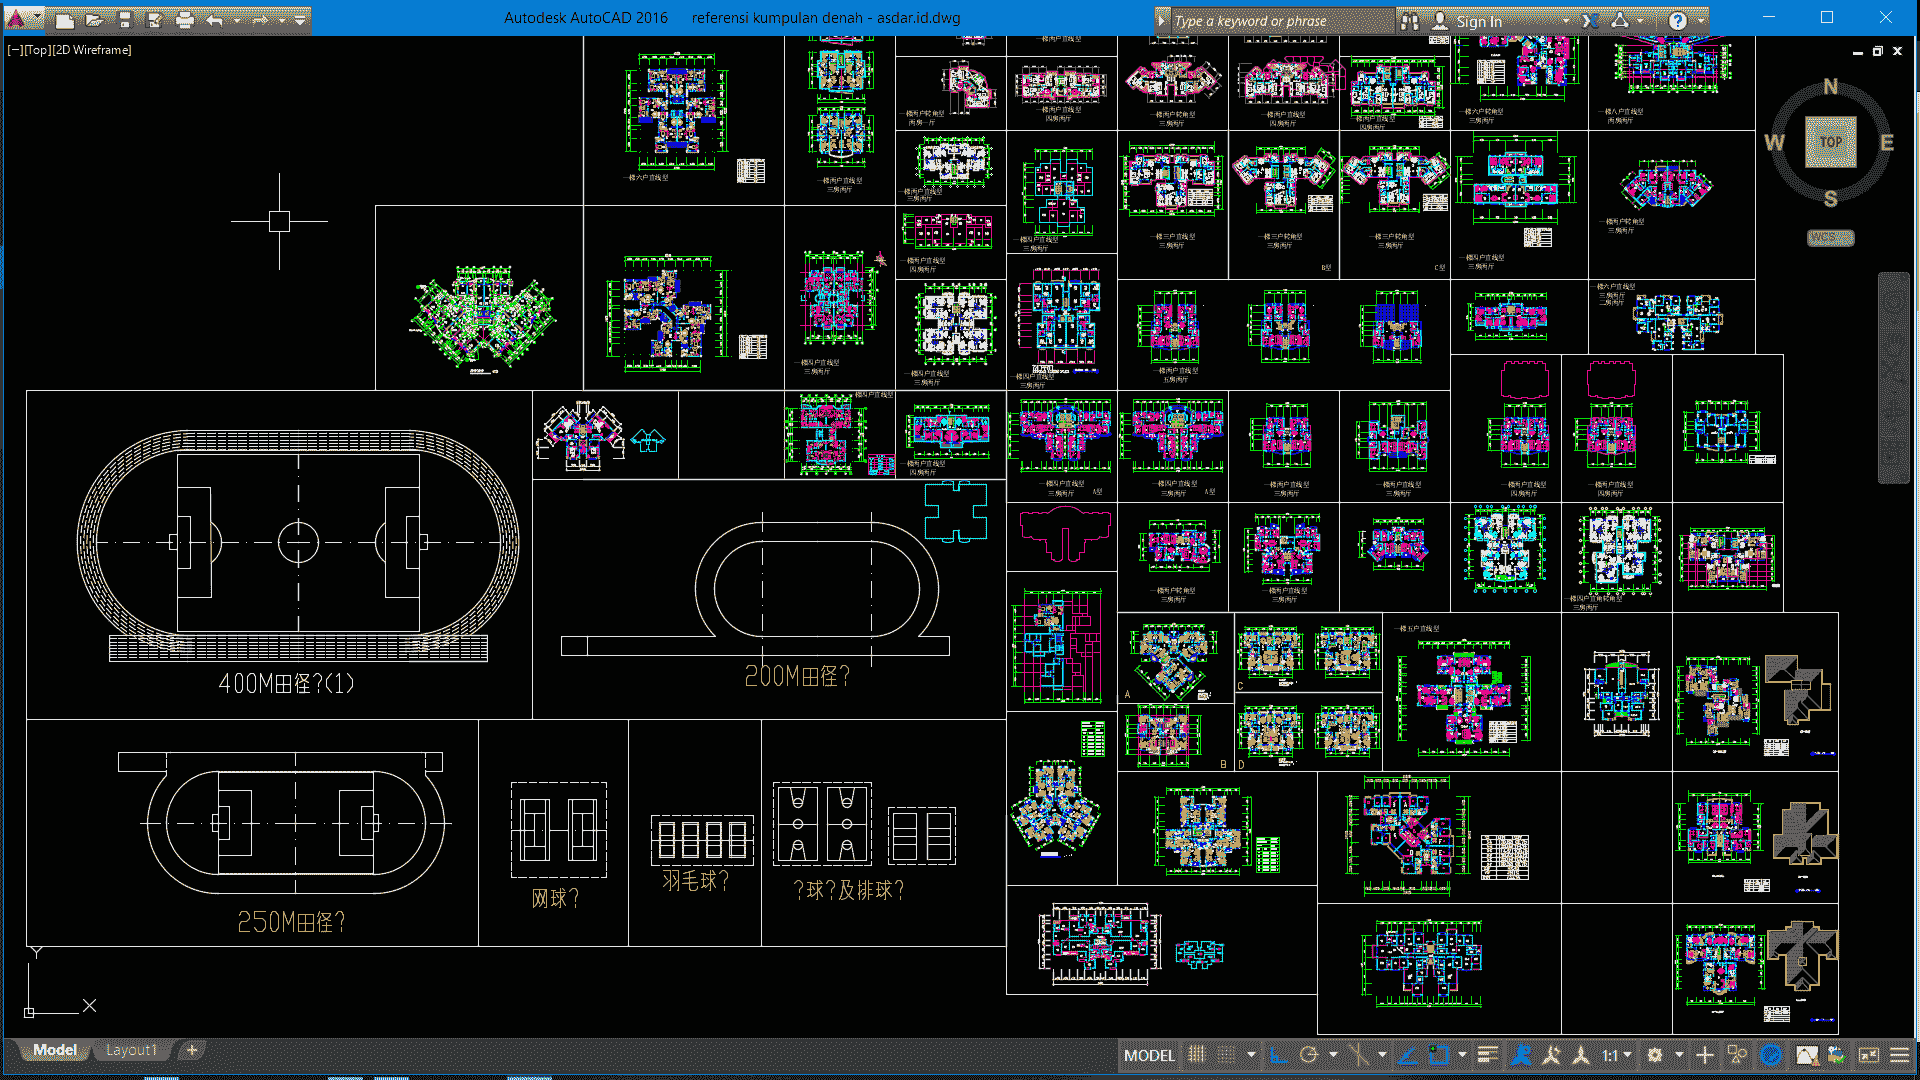This screenshot has width=1920, height=1080.
Task: Click the Open file icon
Action: [x=94, y=21]
